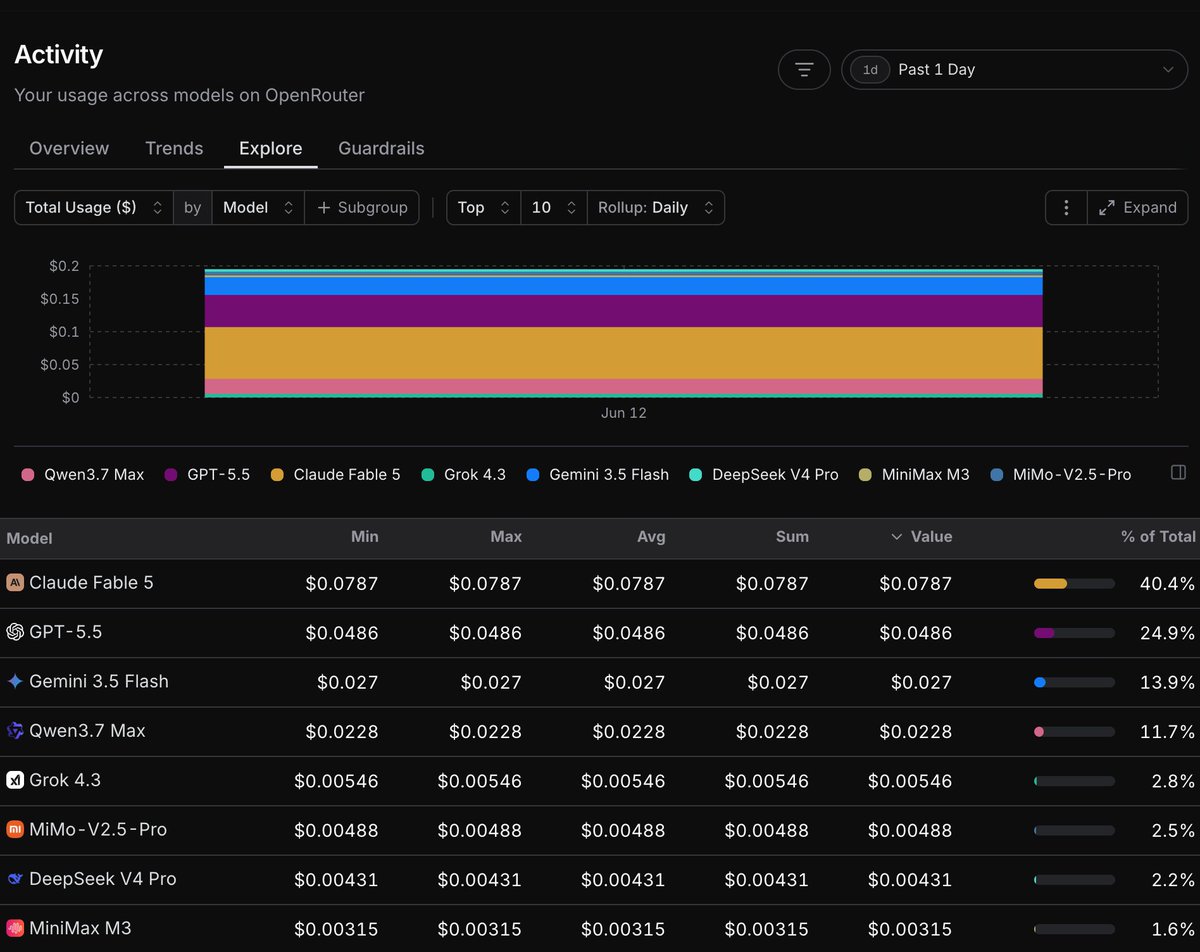This screenshot has height=952, width=1200.
Task: Click the 40.4% progress bar for Claude Fable 5
Action: (x=1074, y=583)
